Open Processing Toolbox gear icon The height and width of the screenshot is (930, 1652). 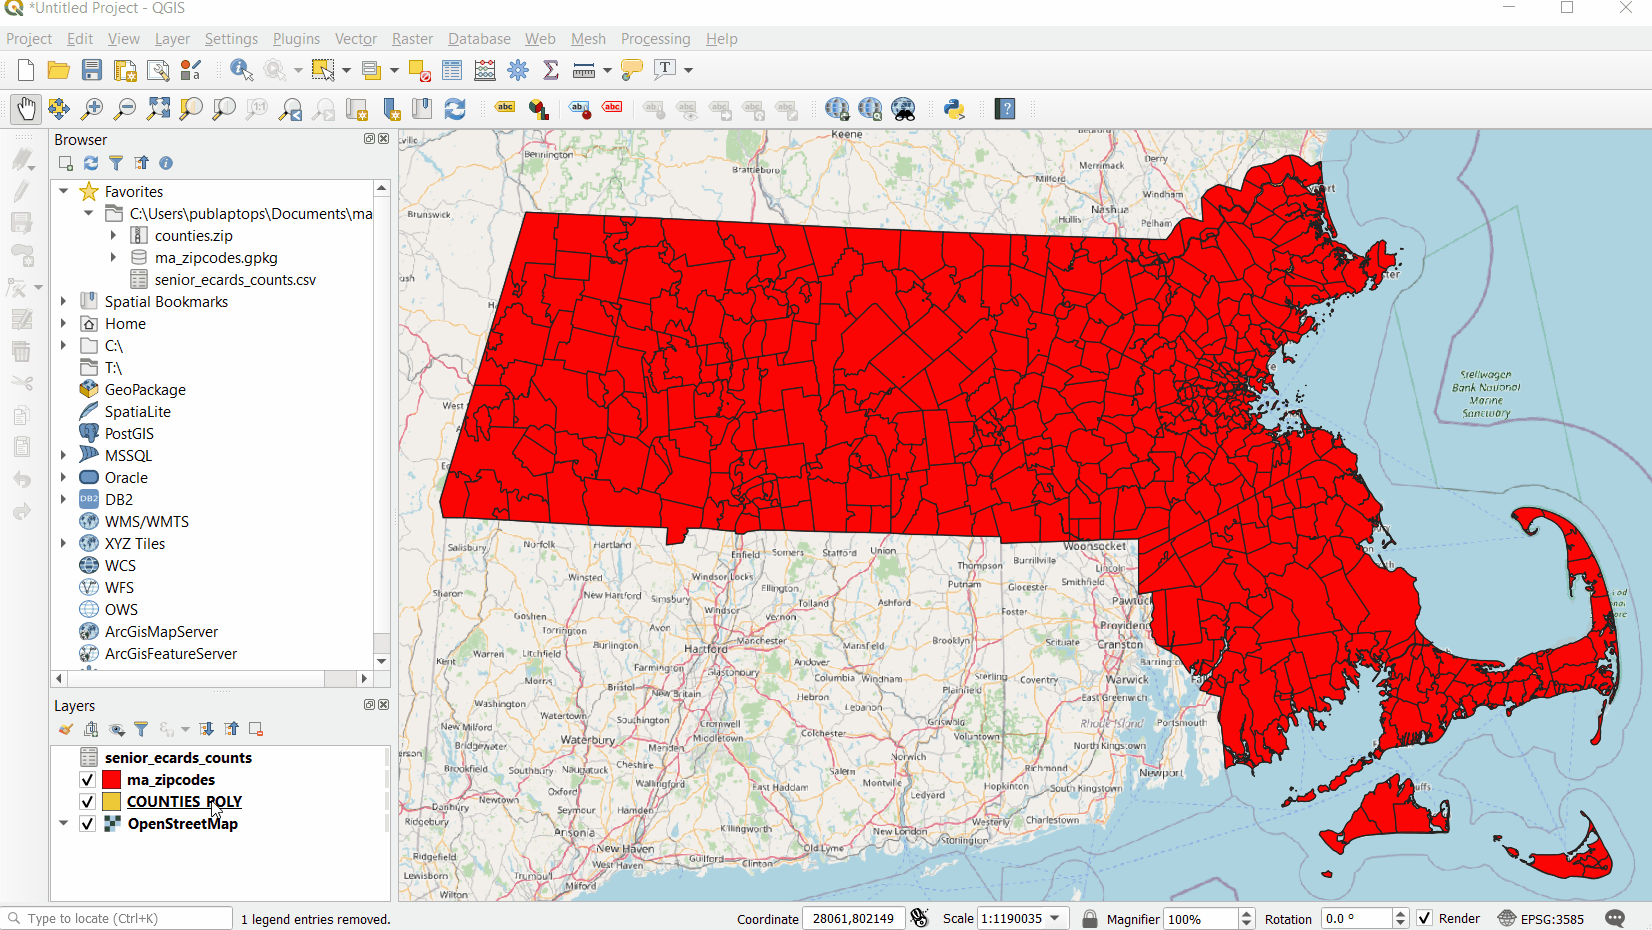pyautogui.click(x=518, y=70)
